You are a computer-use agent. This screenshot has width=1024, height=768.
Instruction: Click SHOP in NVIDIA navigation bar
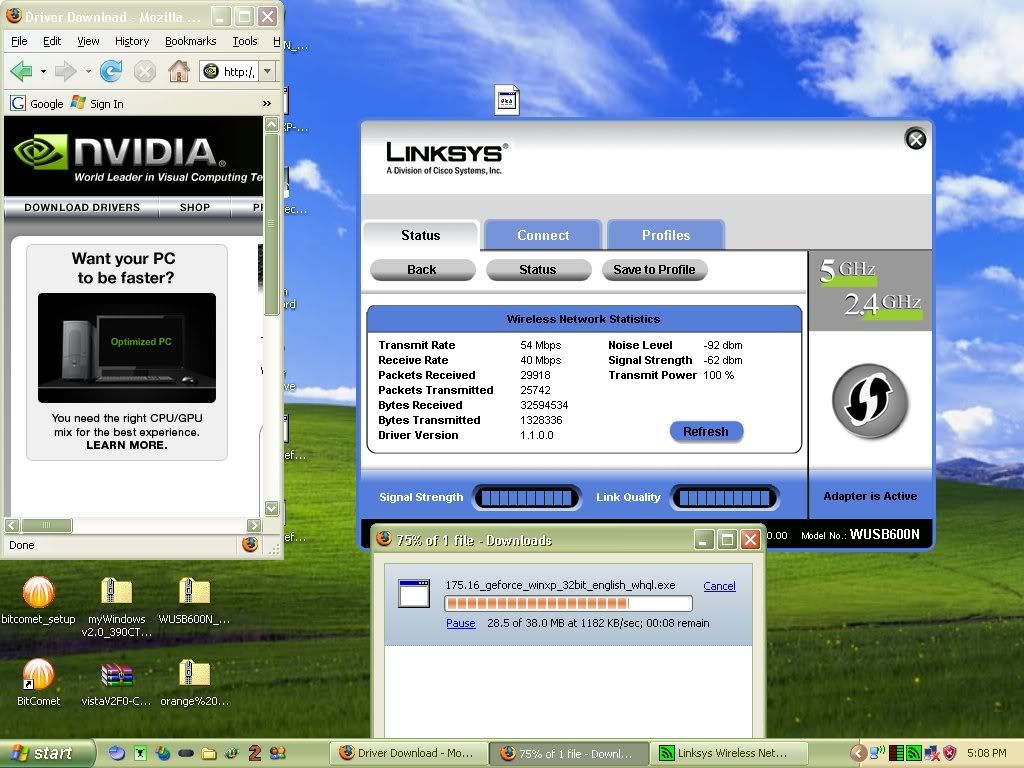coord(195,208)
